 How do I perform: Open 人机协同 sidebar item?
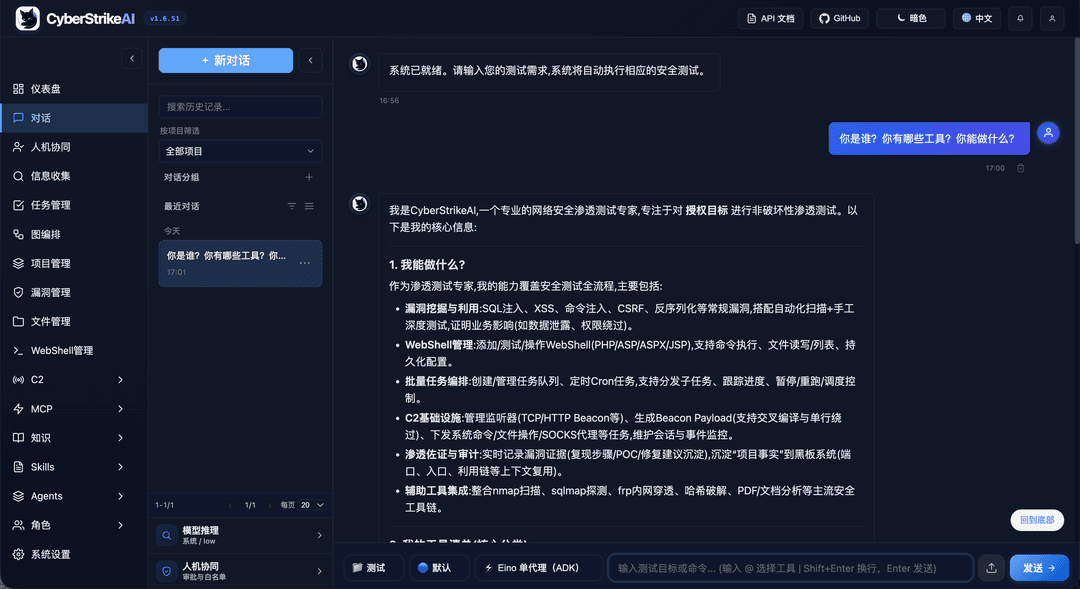tap(74, 147)
